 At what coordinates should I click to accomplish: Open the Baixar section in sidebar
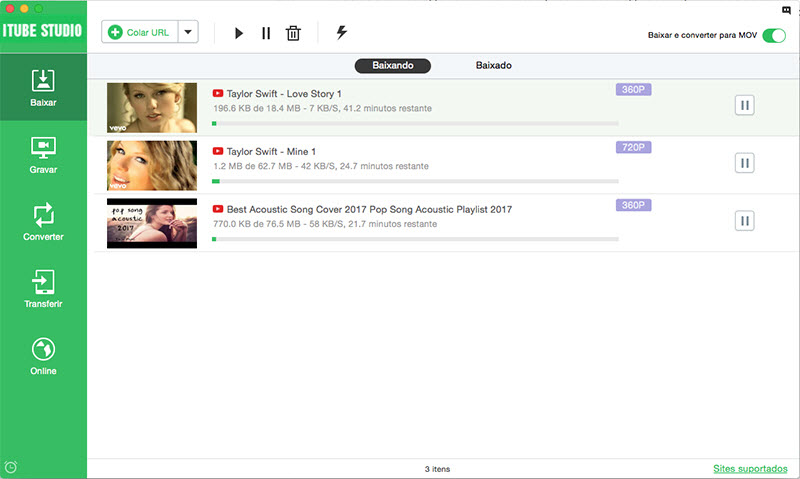tap(43, 87)
